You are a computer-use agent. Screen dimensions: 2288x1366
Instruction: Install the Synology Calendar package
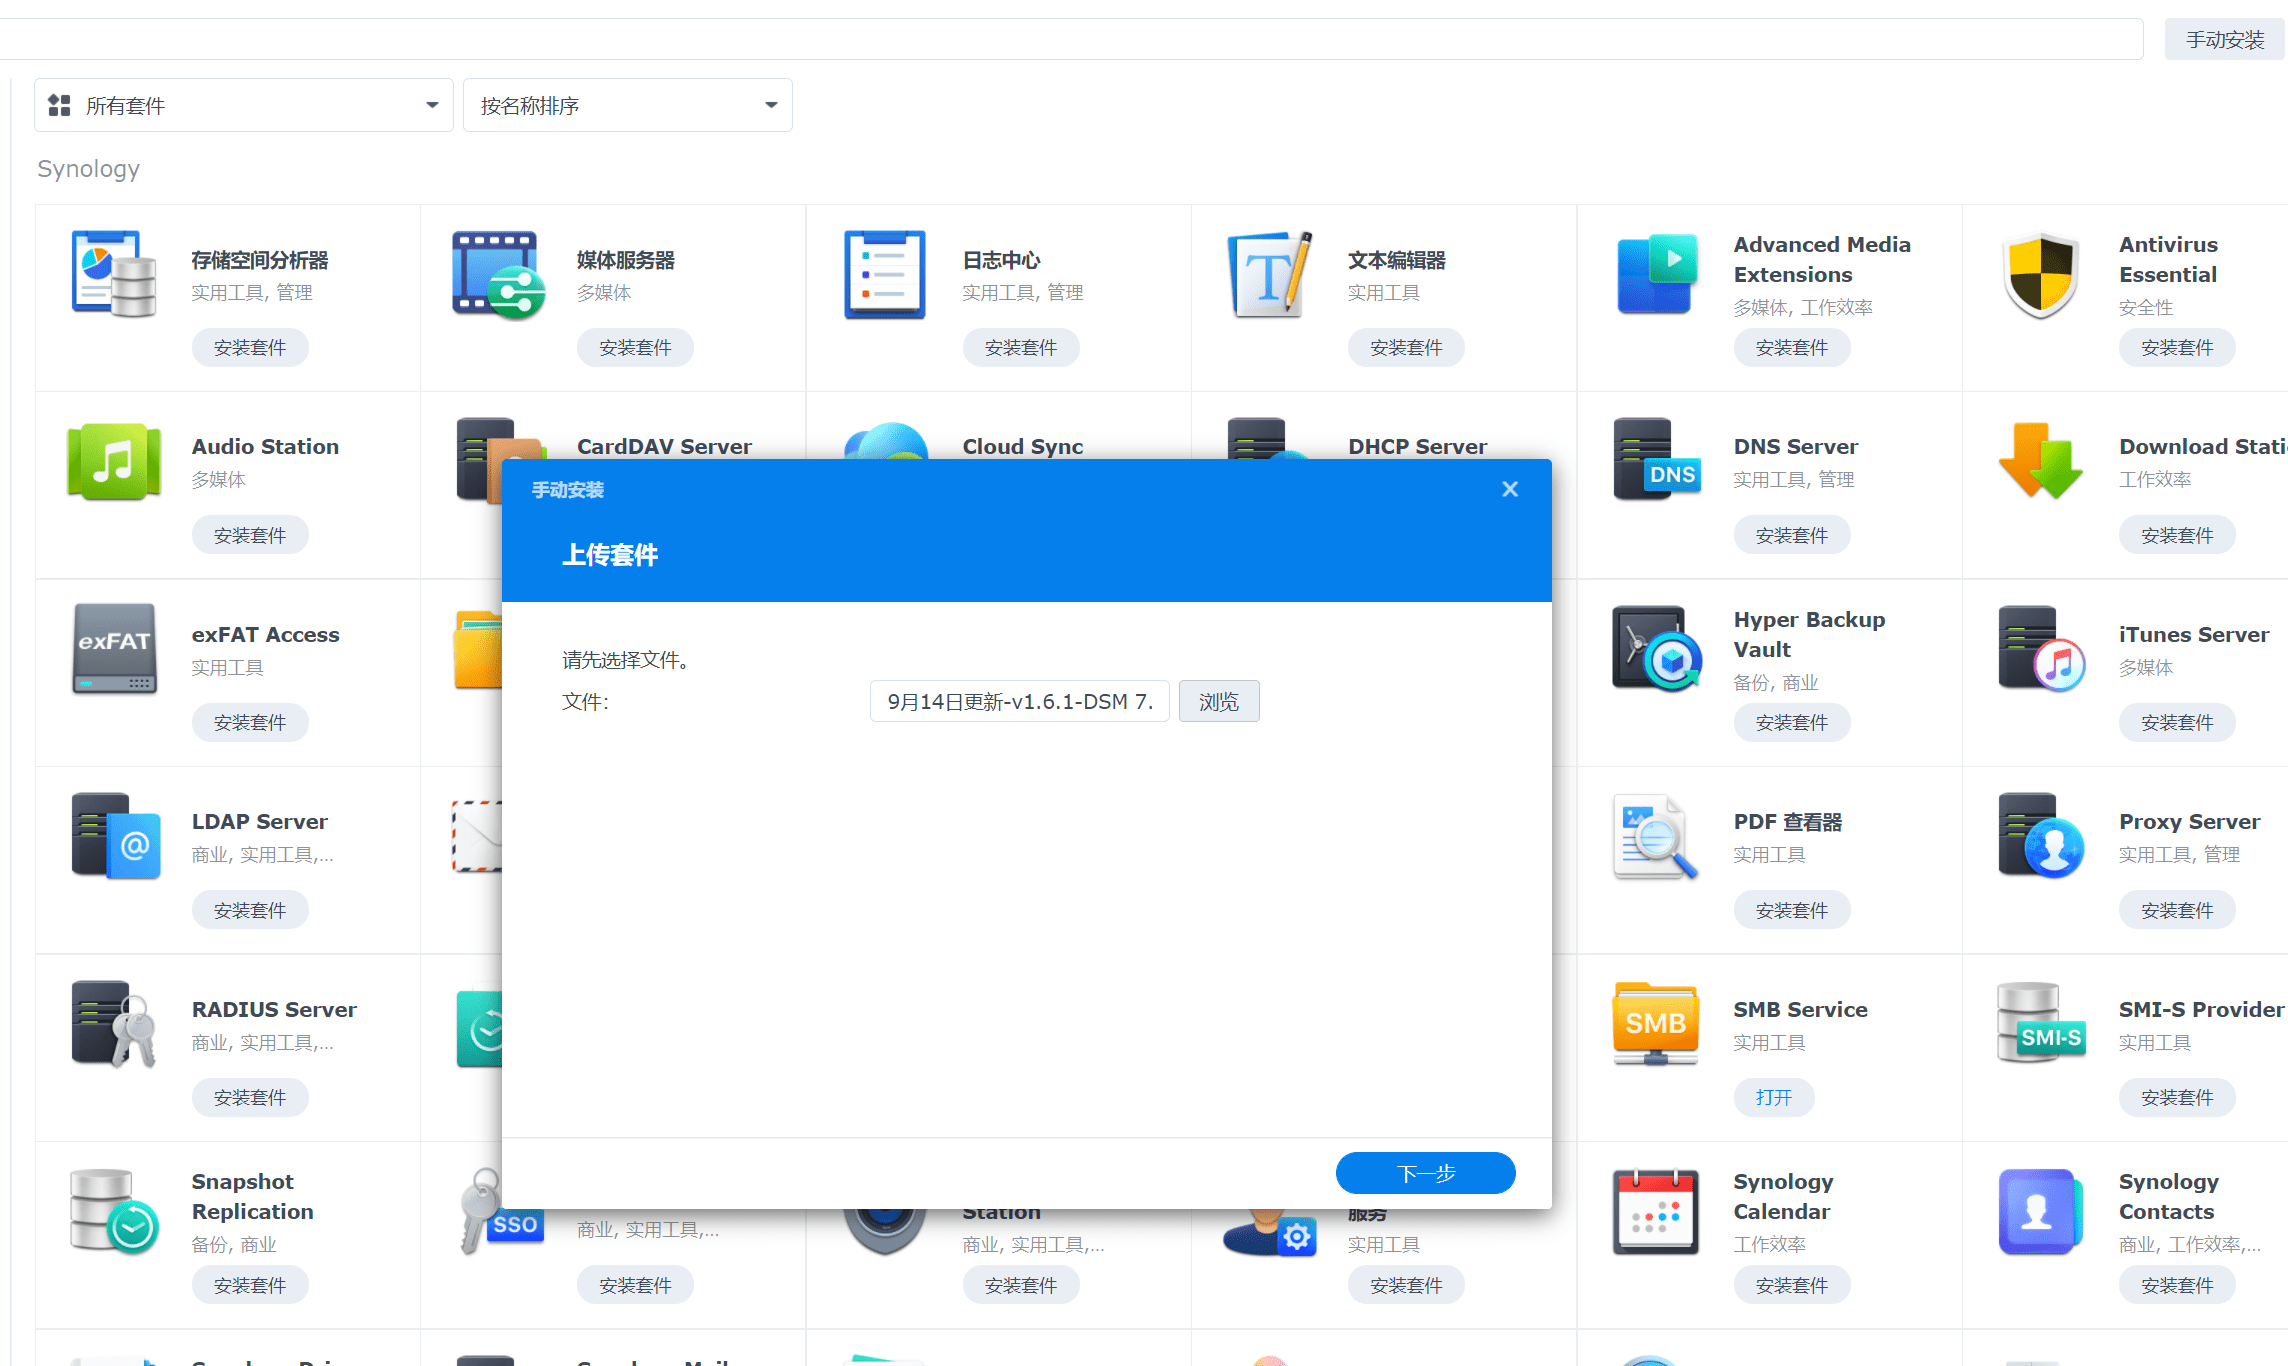click(x=1792, y=1285)
